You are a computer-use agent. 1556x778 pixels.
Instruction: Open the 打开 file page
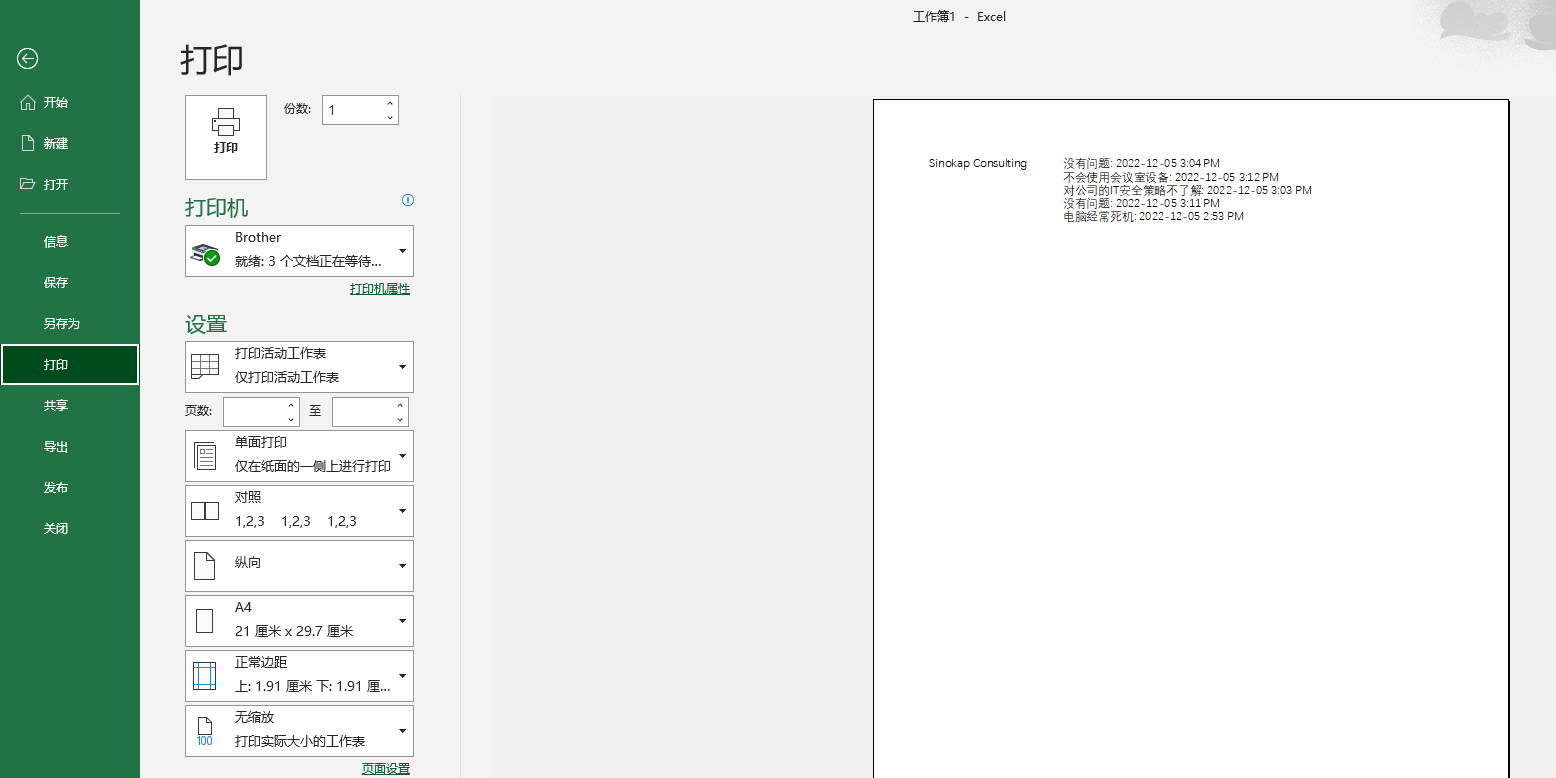tap(56, 184)
